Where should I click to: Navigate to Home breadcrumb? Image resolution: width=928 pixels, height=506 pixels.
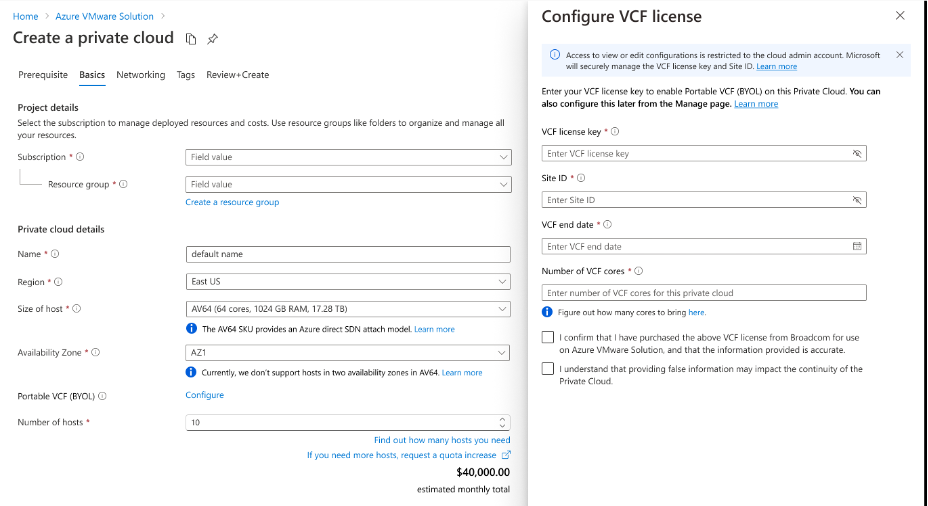pos(25,17)
